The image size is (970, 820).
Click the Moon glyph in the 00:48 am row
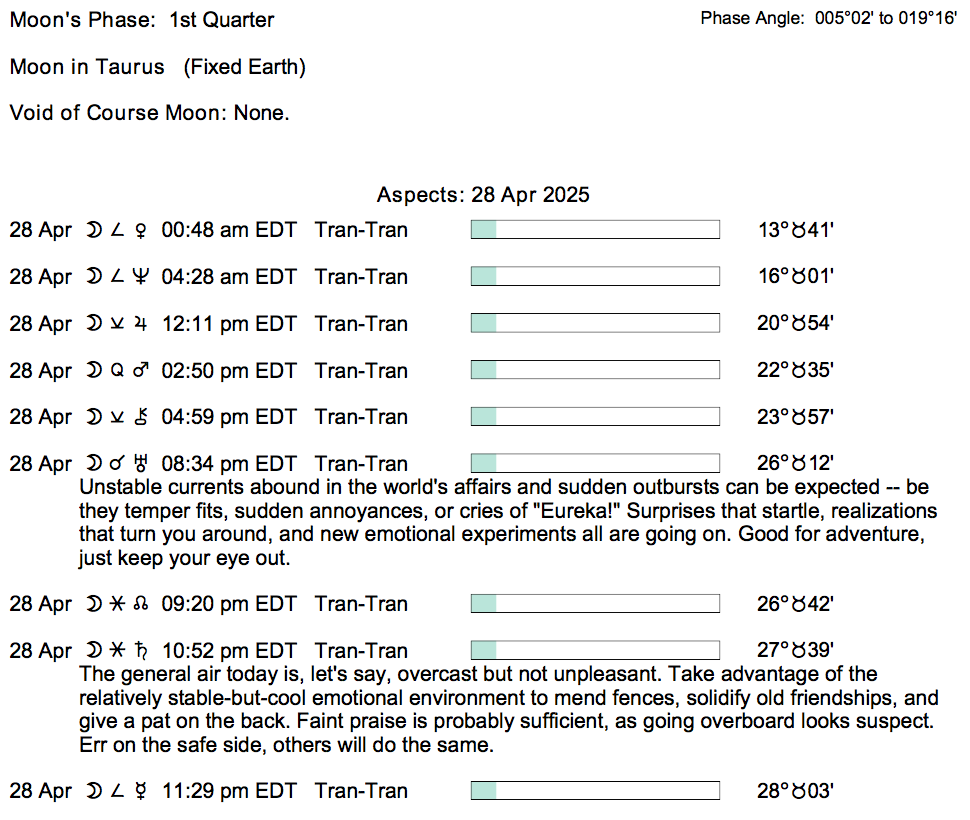(x=93, y=231)
